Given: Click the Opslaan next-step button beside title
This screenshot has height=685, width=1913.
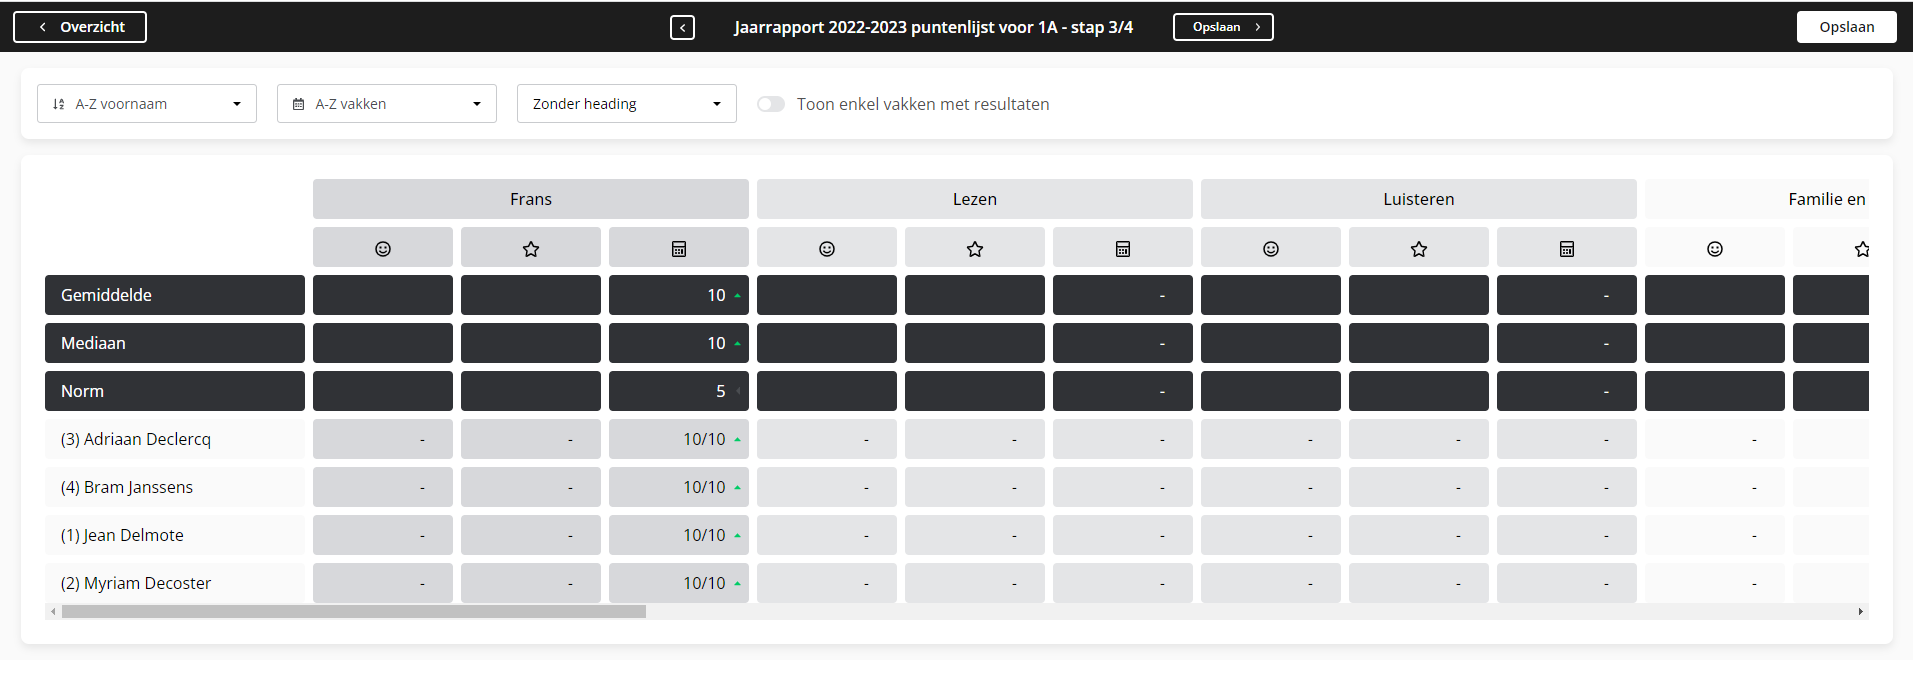Looking at the screenshot, I should tap(1223, 27).
